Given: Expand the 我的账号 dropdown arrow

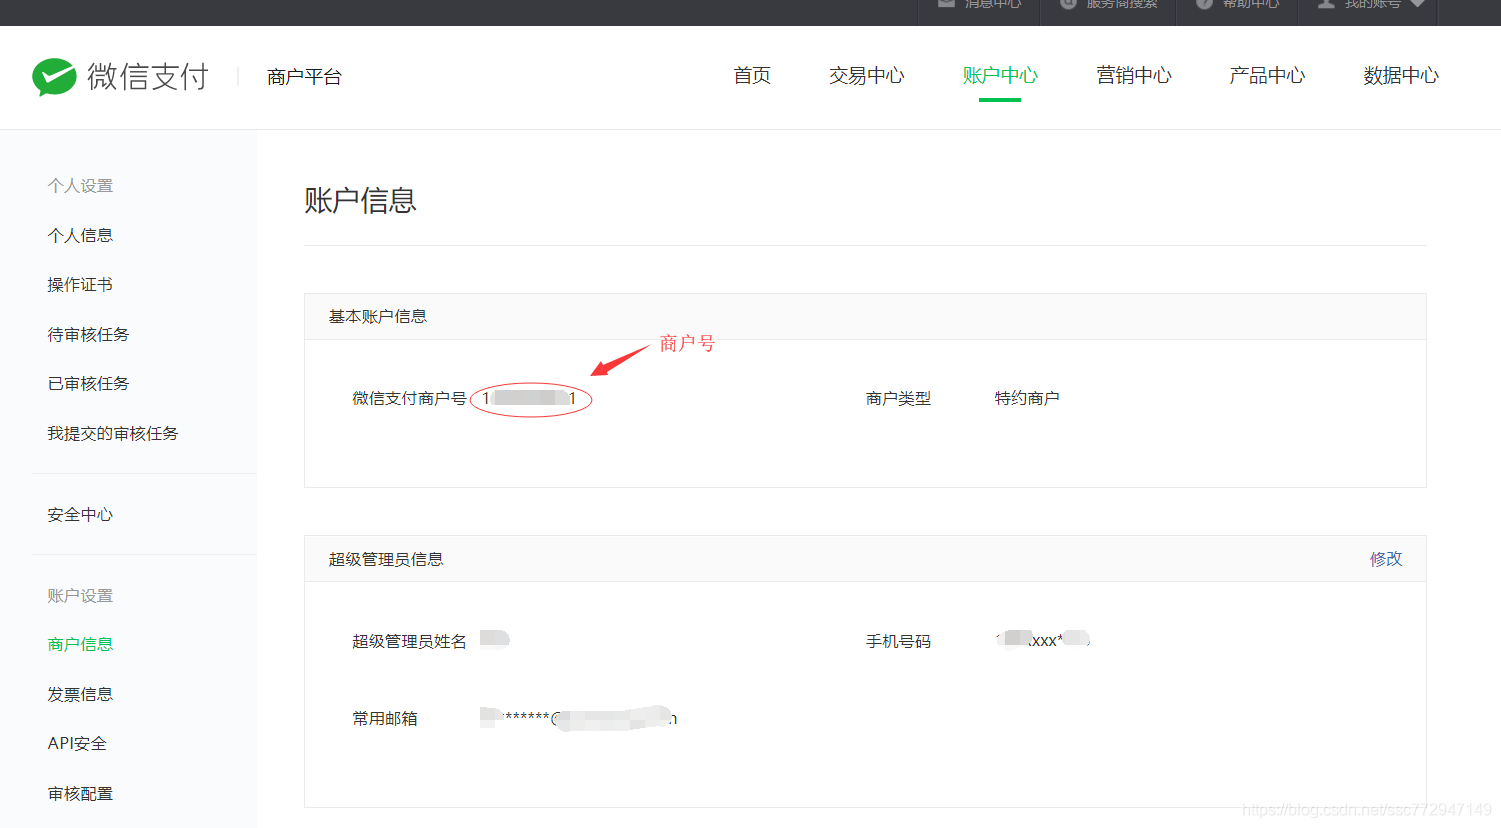Looking at the screenshot, I should tap(1417, 4).
